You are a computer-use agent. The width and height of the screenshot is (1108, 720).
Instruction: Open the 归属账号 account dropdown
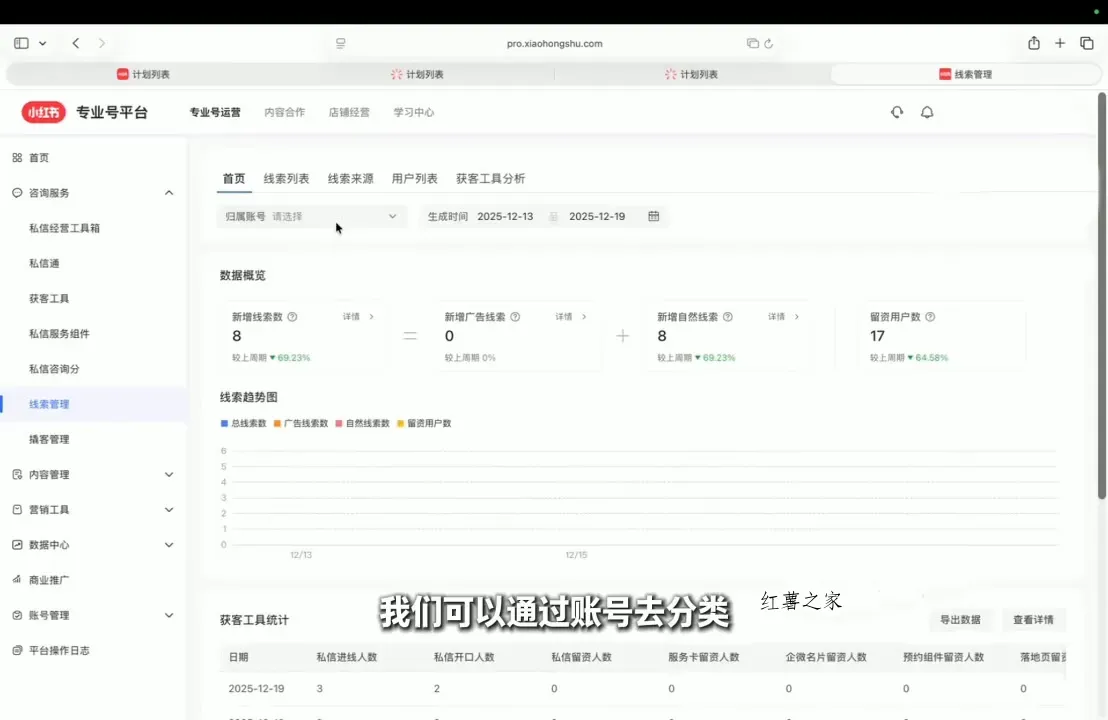coord(312,216)
